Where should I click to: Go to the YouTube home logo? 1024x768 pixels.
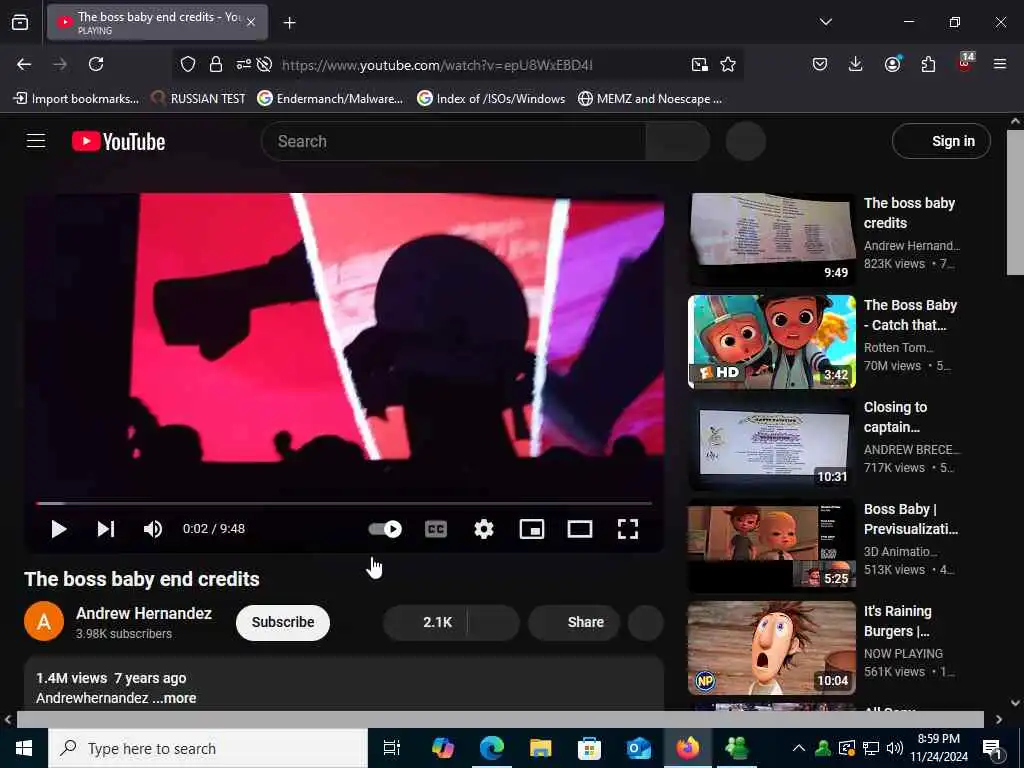pos(118,142)
